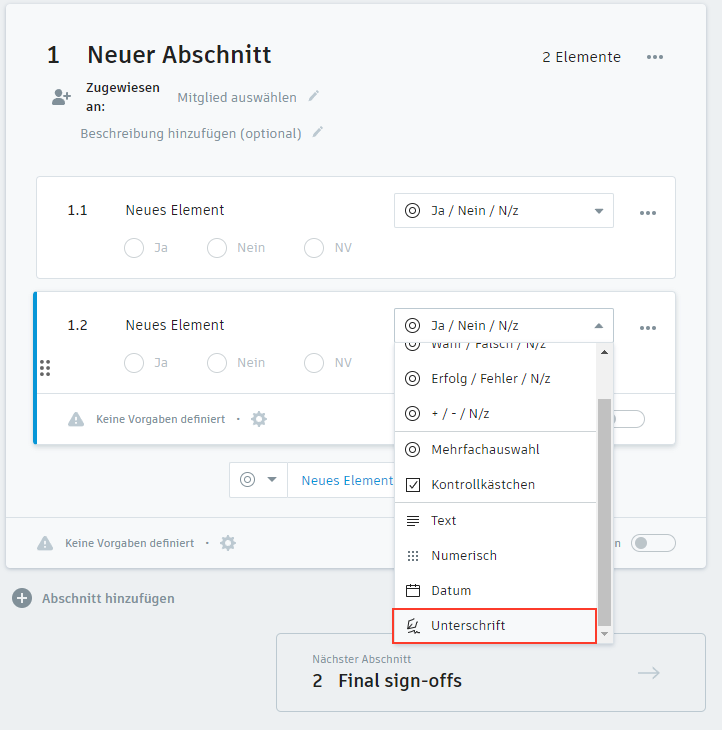Choose Unterschrift from the dropdown list

point(494,626)
